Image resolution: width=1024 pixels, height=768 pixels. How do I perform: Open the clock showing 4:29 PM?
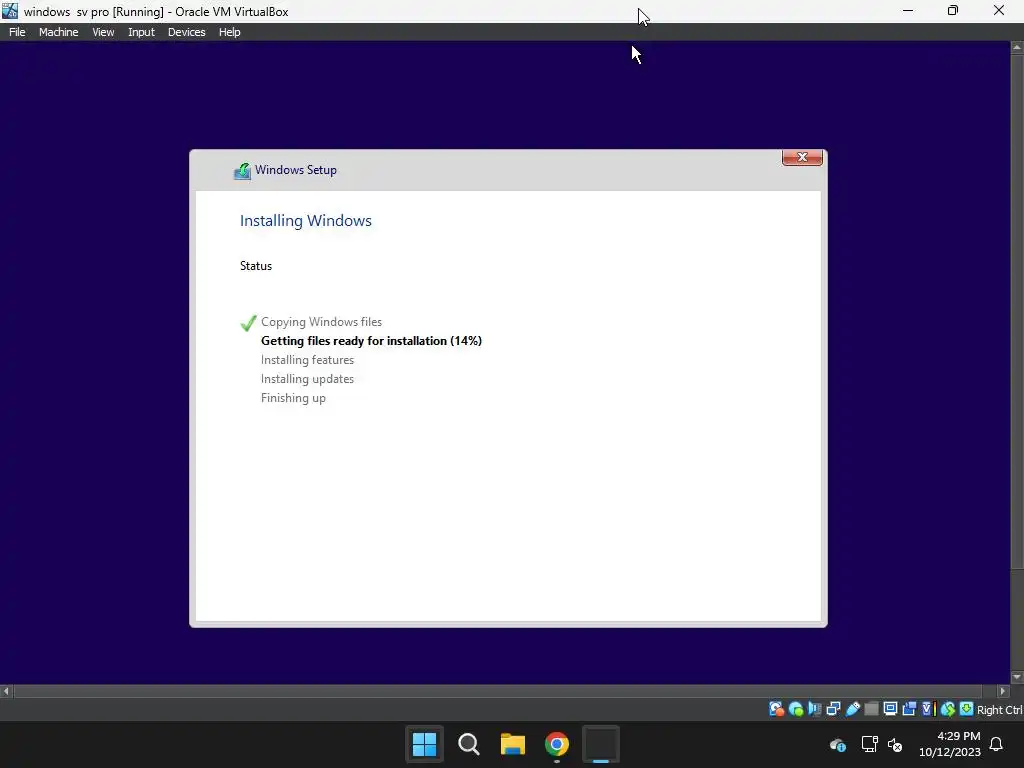tap(950, 744)
